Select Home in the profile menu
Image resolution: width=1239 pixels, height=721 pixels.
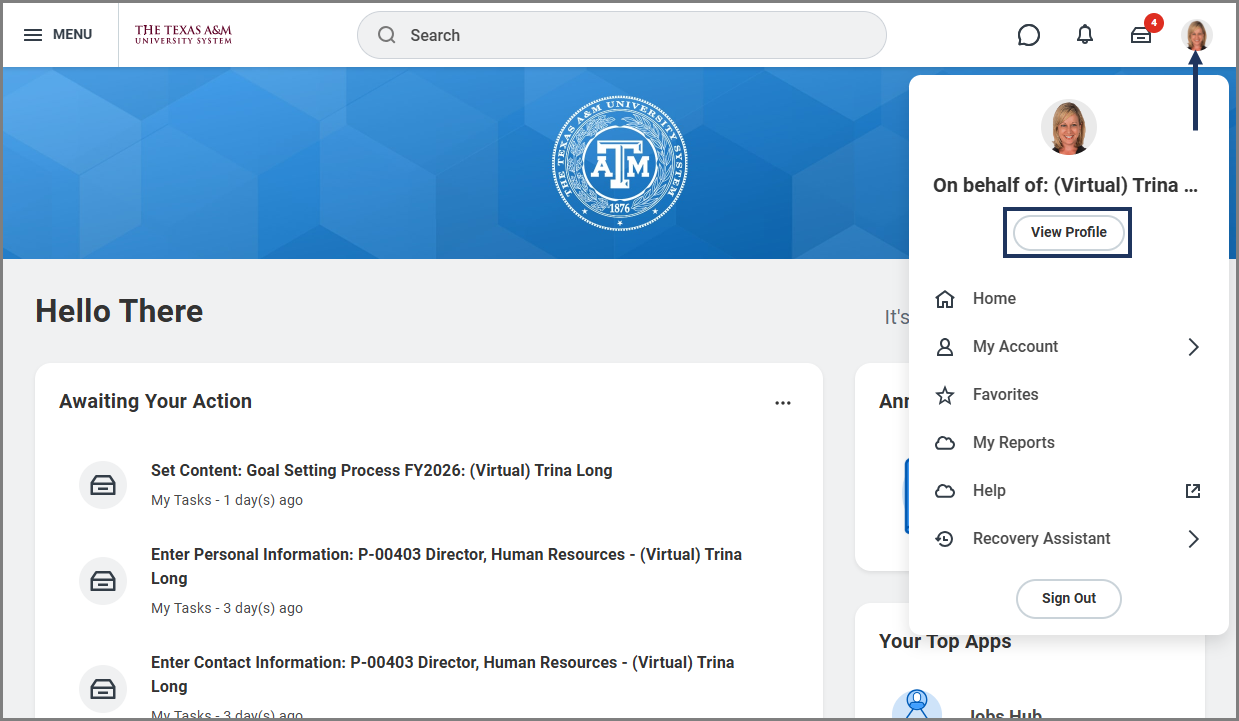click(x=994, y=299)
